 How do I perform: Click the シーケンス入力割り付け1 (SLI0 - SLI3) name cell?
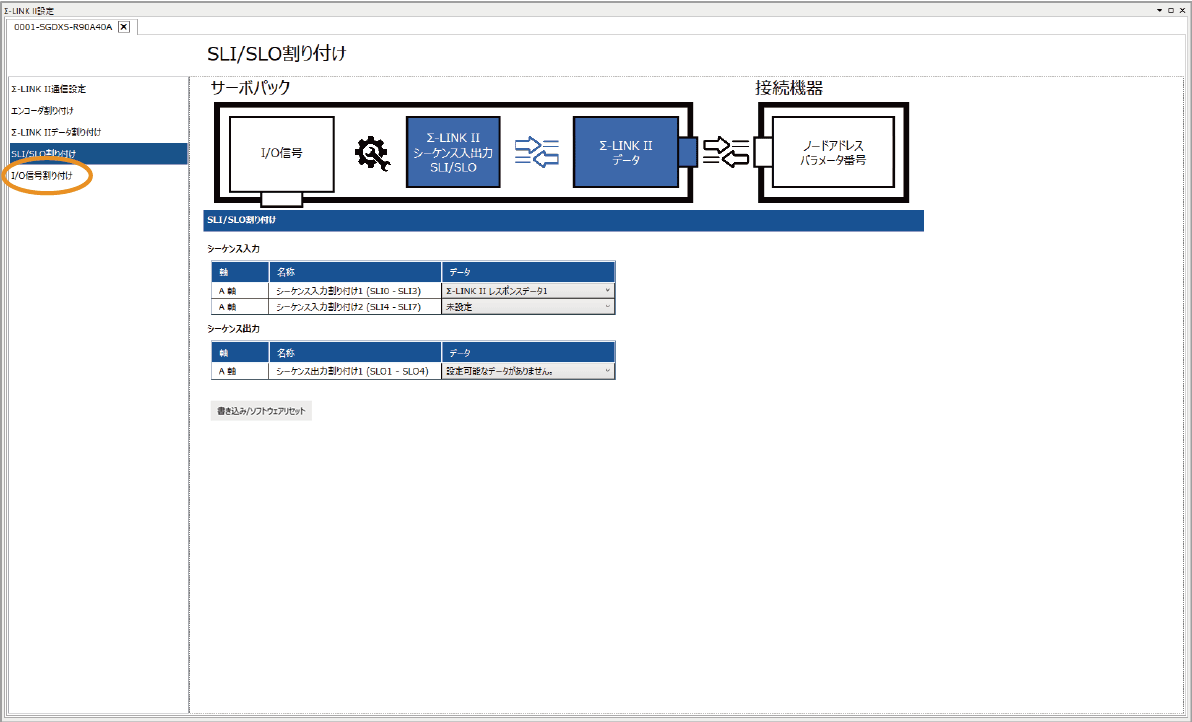355,291
